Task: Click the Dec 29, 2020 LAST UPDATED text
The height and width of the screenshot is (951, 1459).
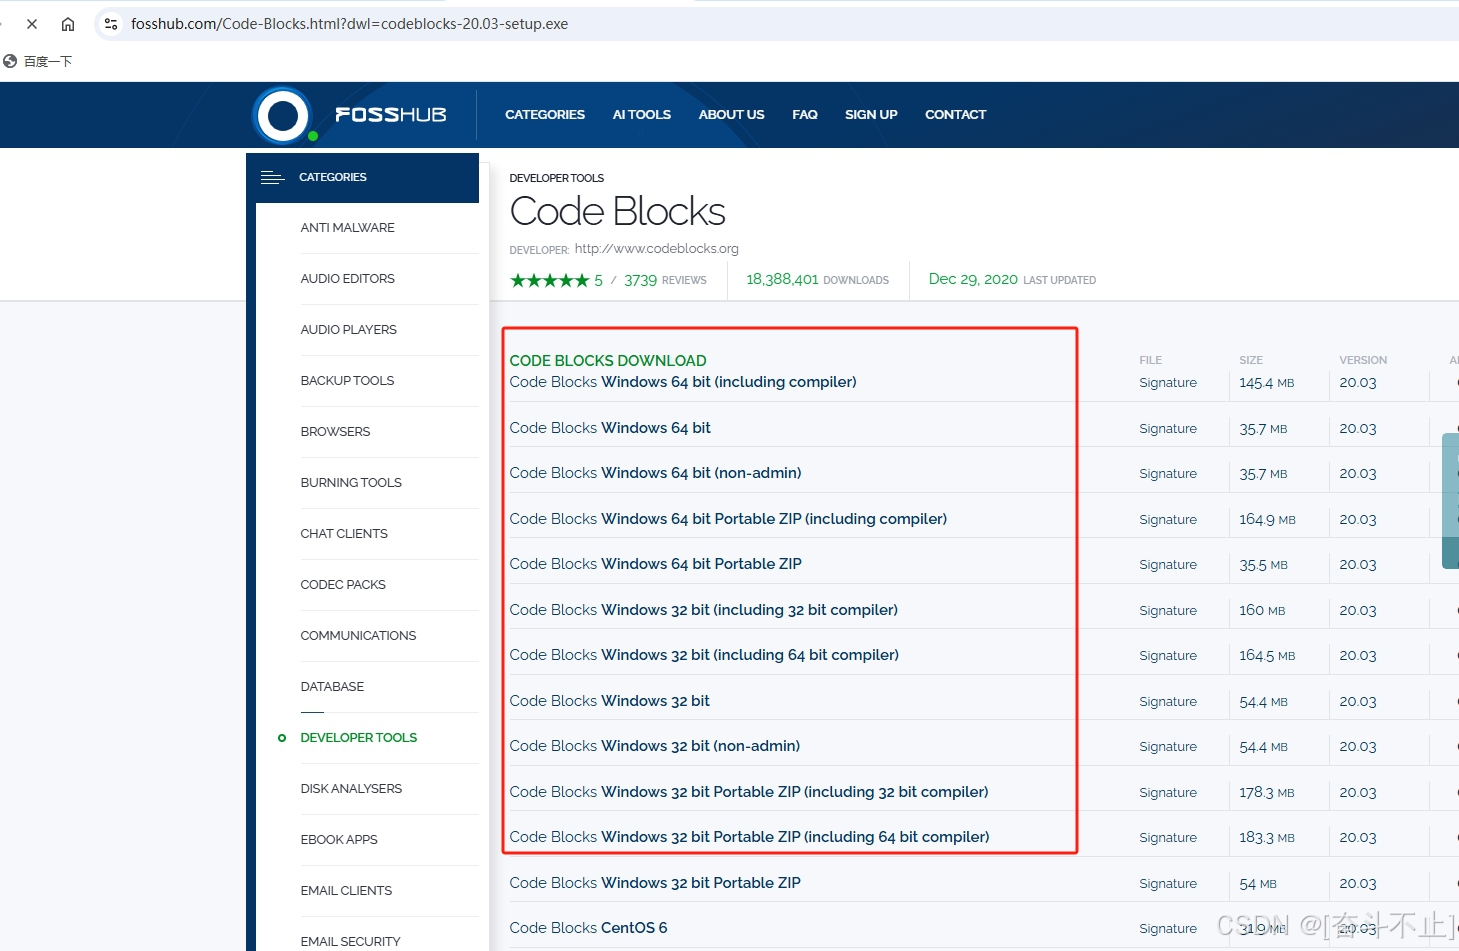Action: [1012, 280]
